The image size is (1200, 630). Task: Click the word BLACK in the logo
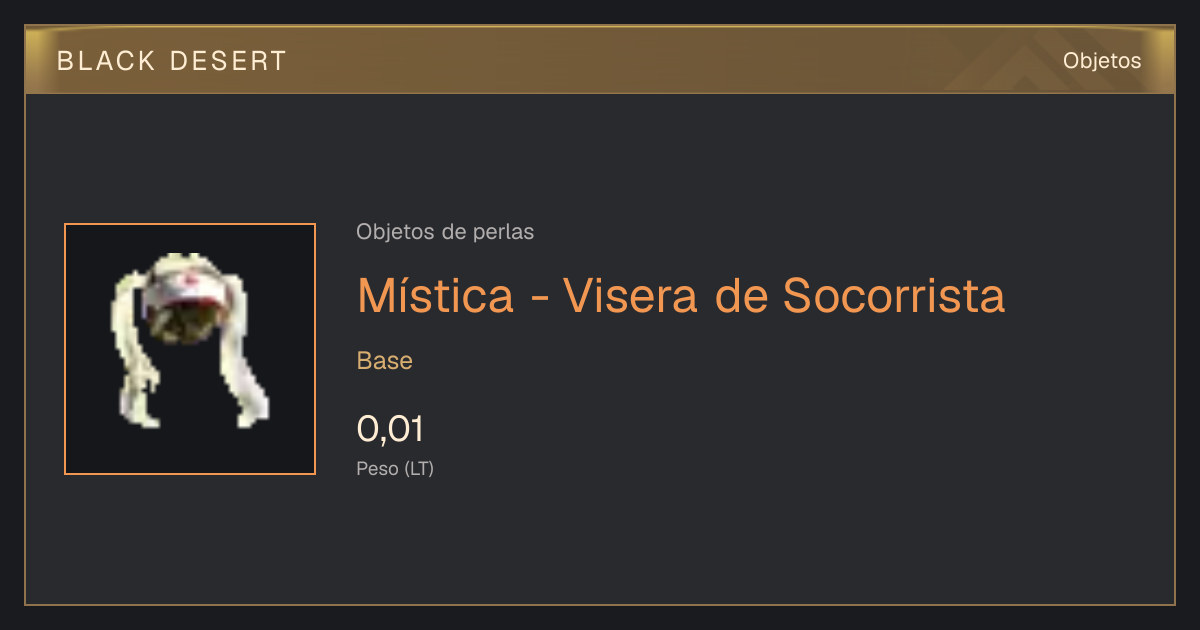click(x=106, y=61)
